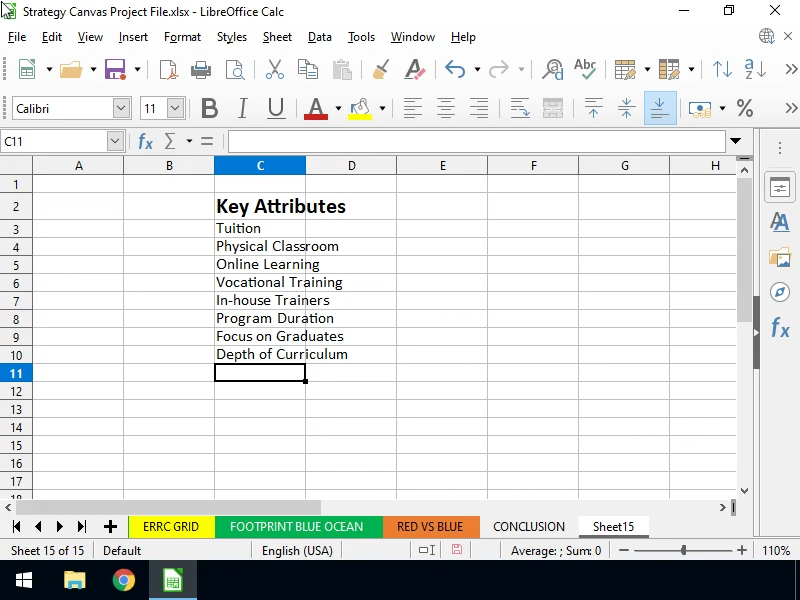Cut the selection with the scissors icon

tap(274, 69)
